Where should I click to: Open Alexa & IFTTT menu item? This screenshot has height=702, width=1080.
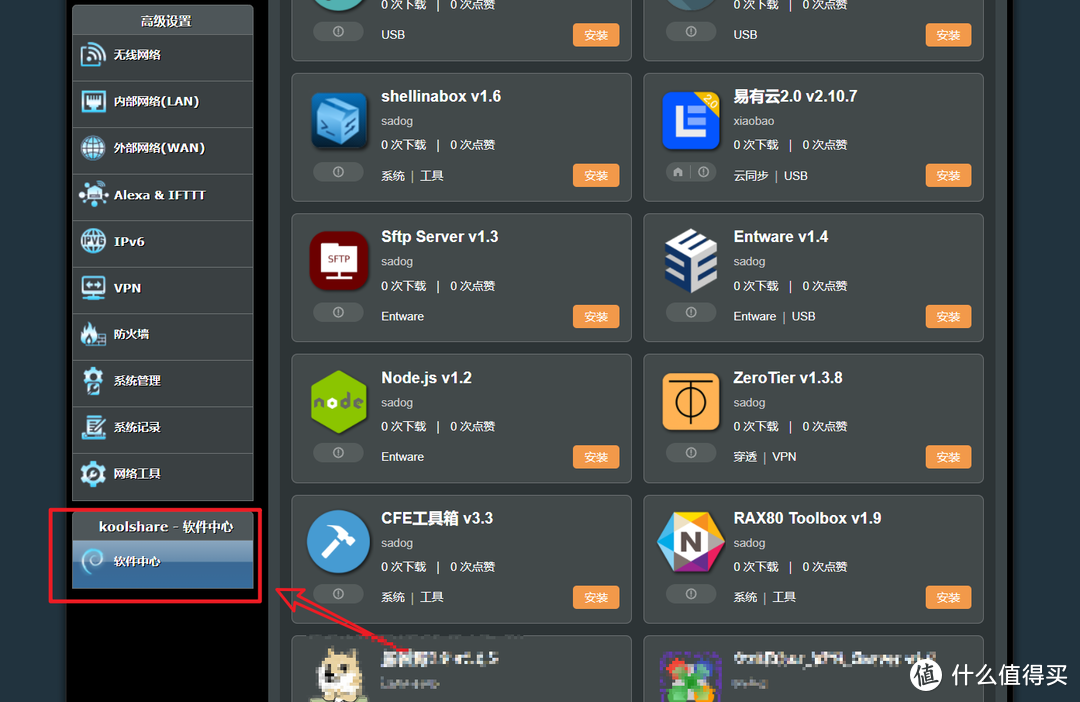(163, 198)
